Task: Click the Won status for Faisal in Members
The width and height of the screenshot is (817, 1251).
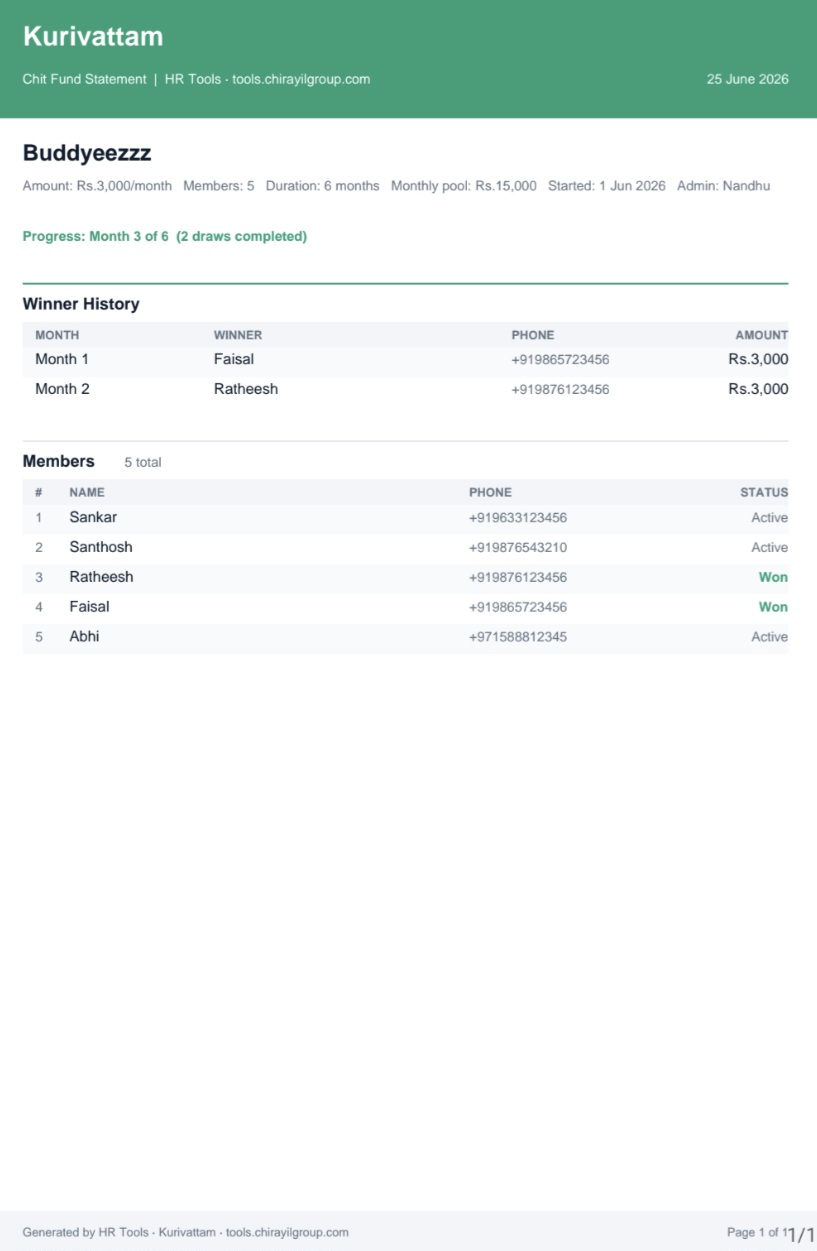Action: (x=773, y=607)
